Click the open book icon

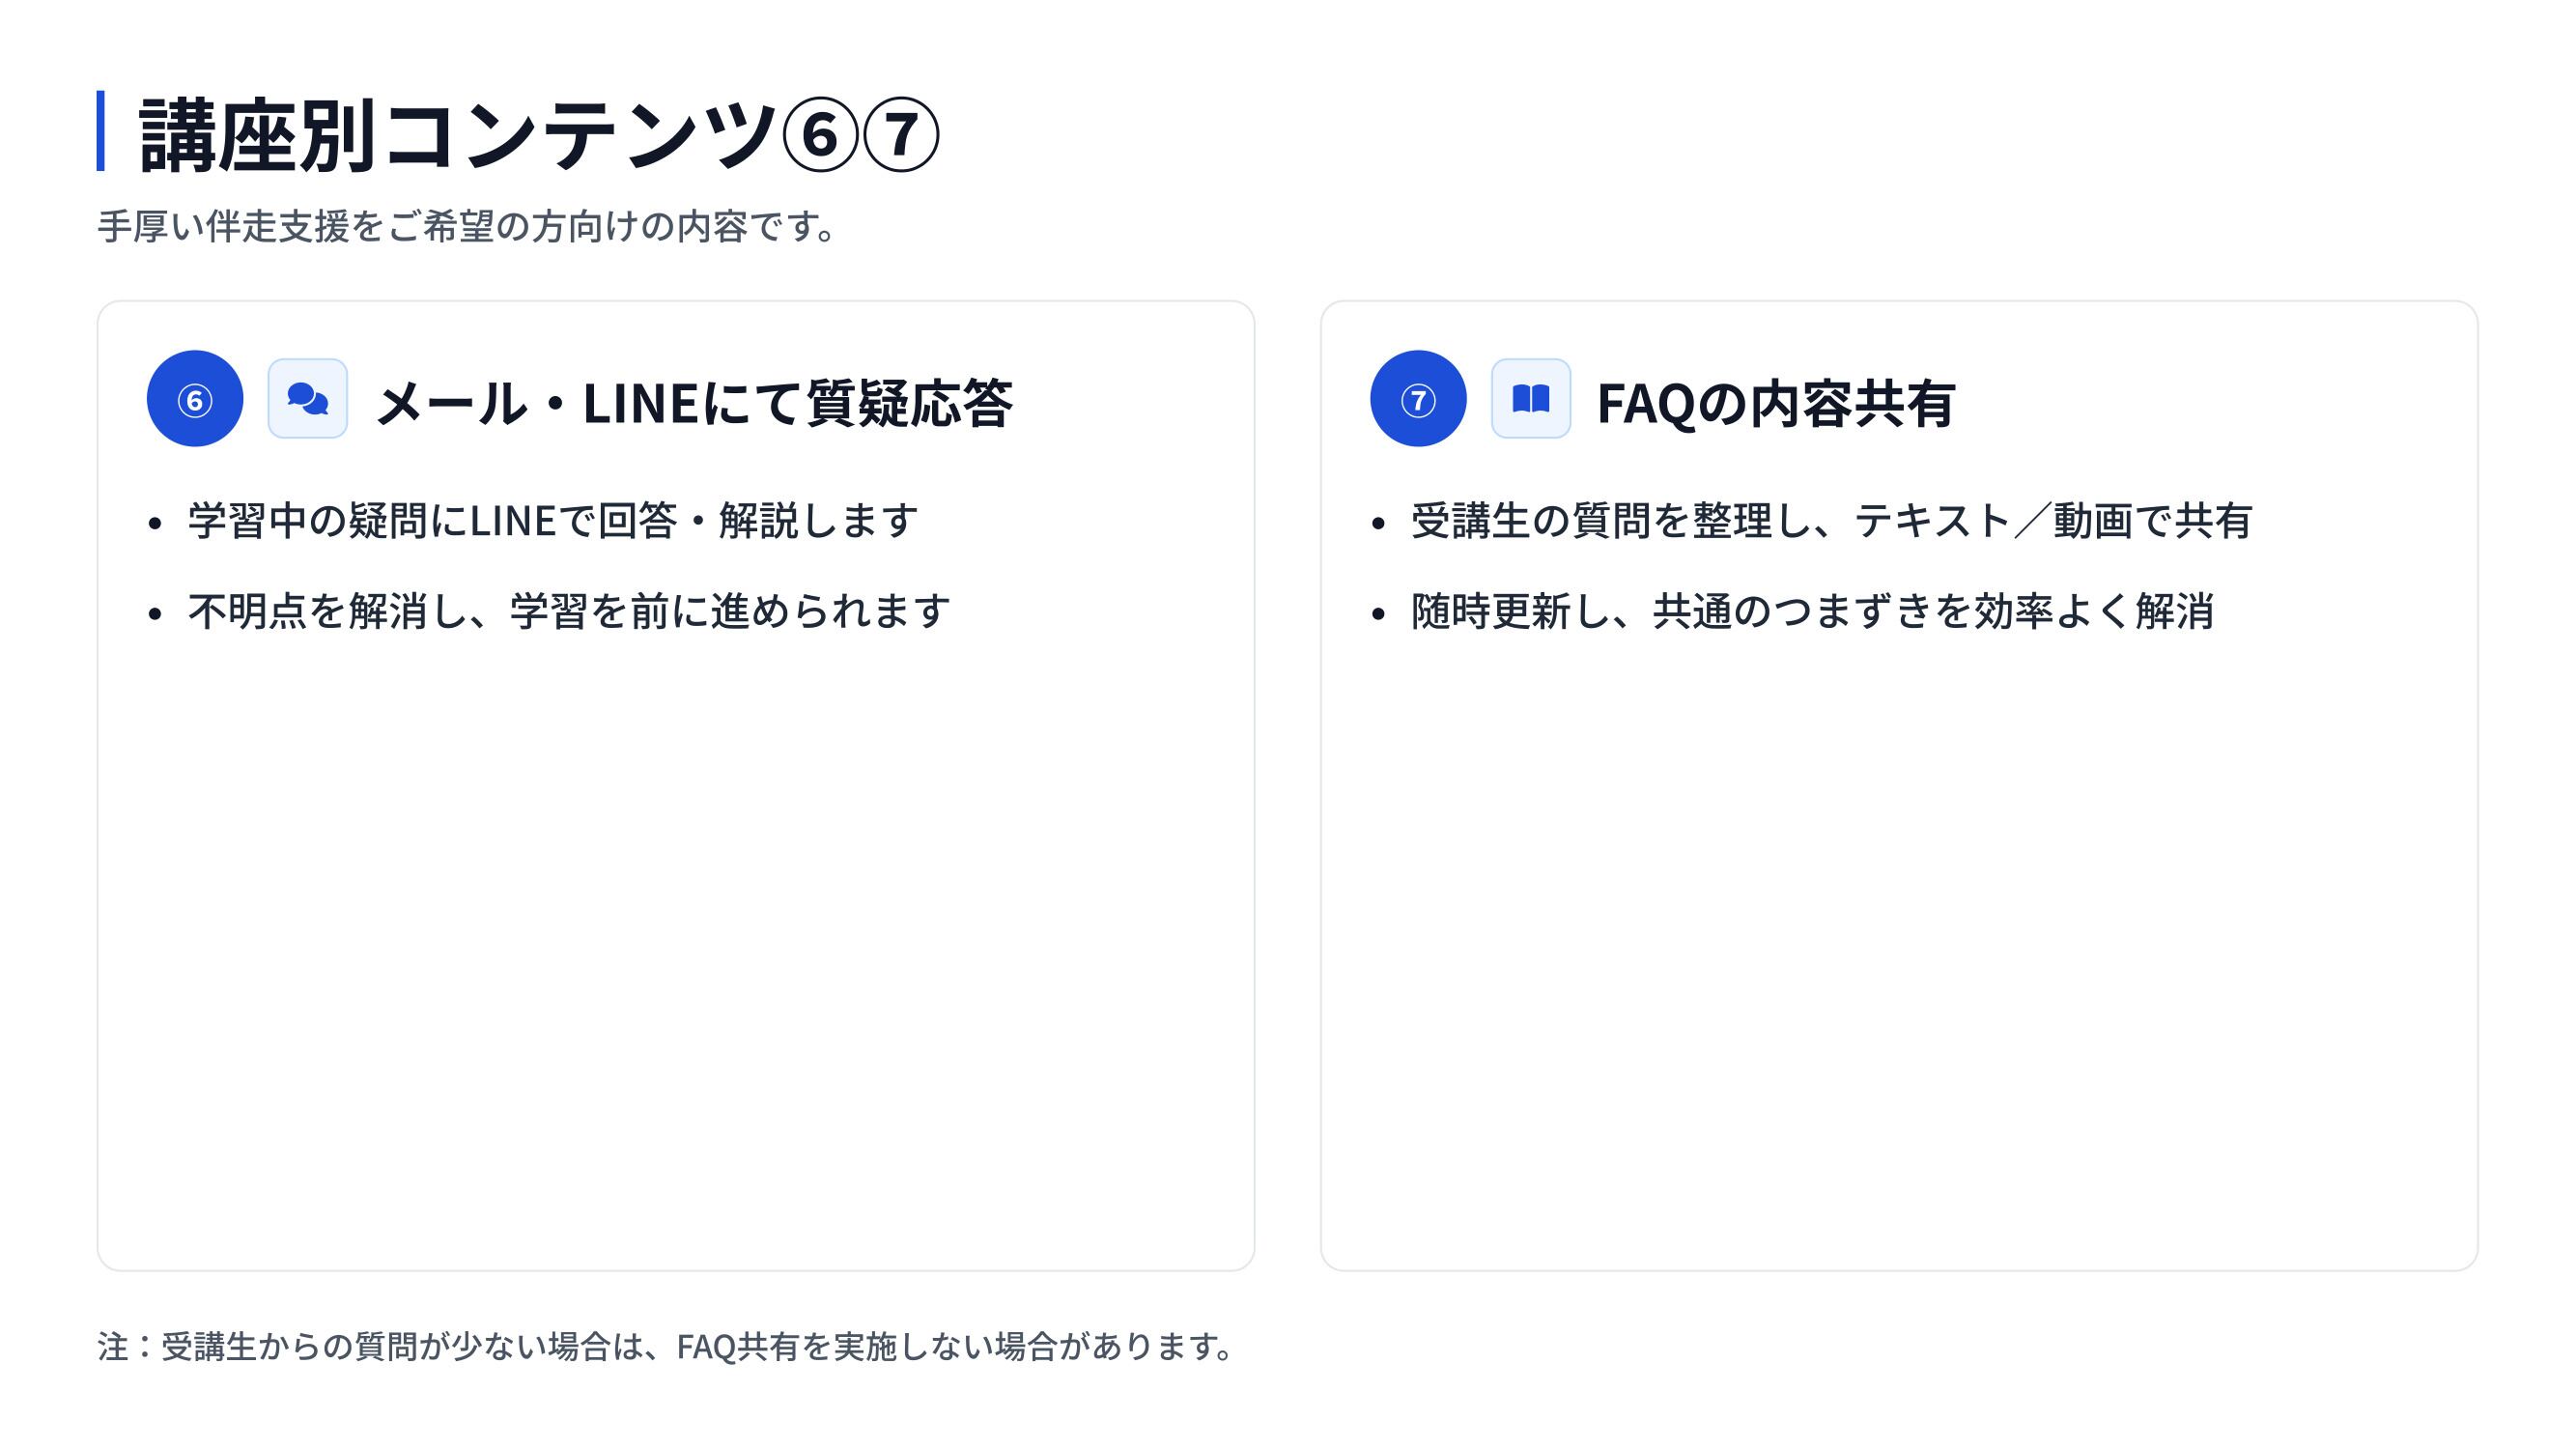click(x=1530, y=399)
